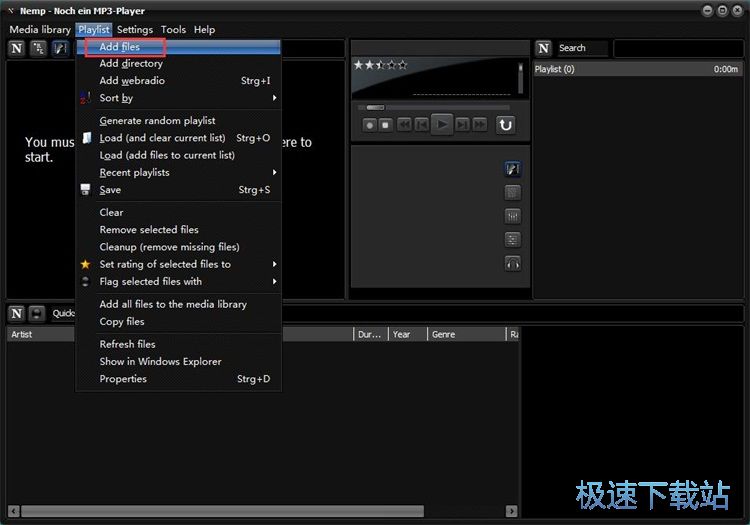750x525 pixels.
Task: Select the highlighted lyrics view icon in player panel
Action: pyautogui.click(x=513, y=169)
